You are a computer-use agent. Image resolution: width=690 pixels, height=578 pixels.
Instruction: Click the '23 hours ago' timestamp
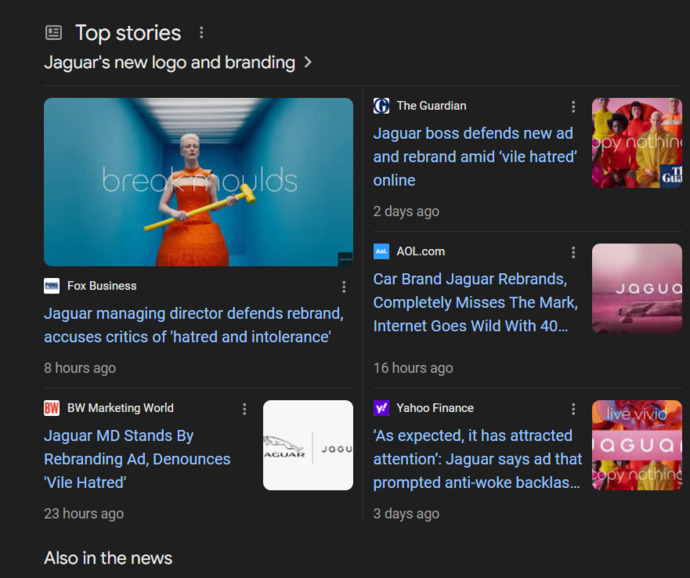point(84,514)
